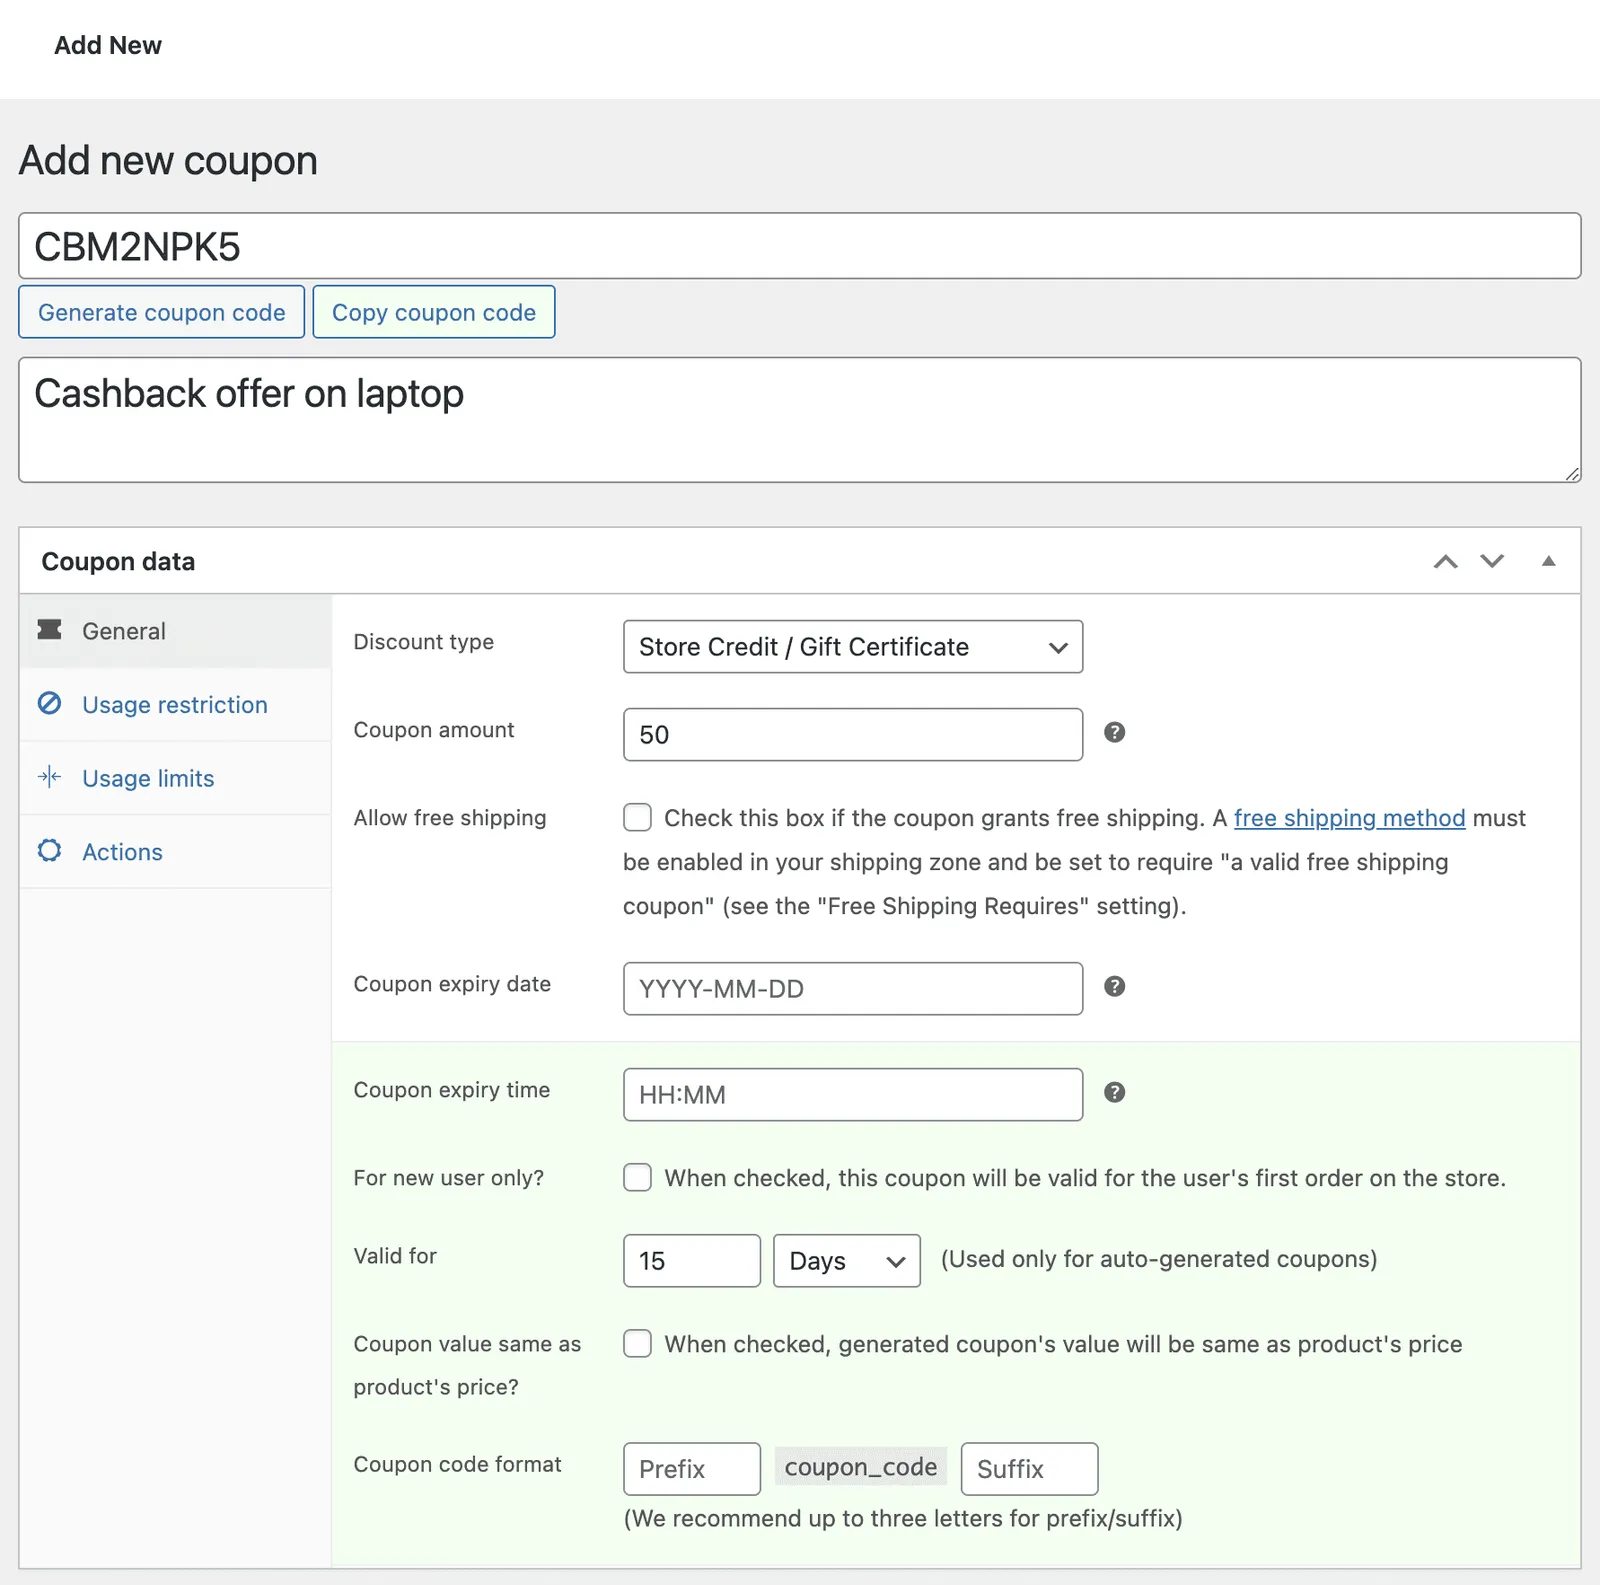Click the Valid for number field
1600x1585 pixels.
(x=692, y=1261)
